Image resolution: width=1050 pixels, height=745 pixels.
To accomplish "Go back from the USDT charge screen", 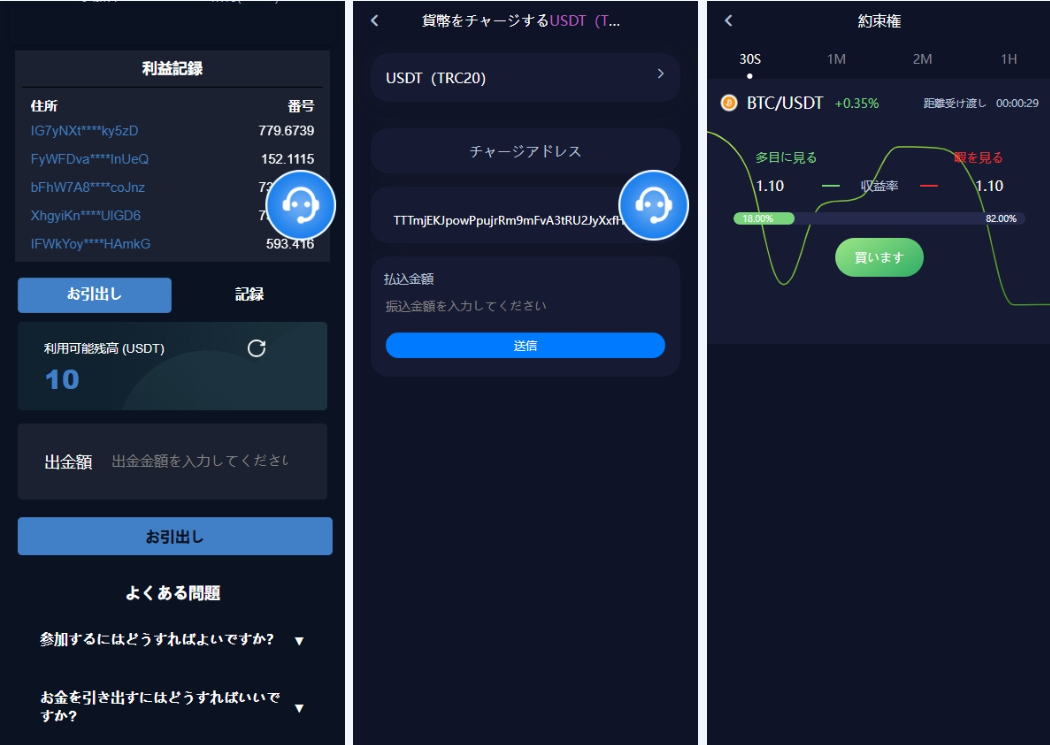I will pos(375,21).
